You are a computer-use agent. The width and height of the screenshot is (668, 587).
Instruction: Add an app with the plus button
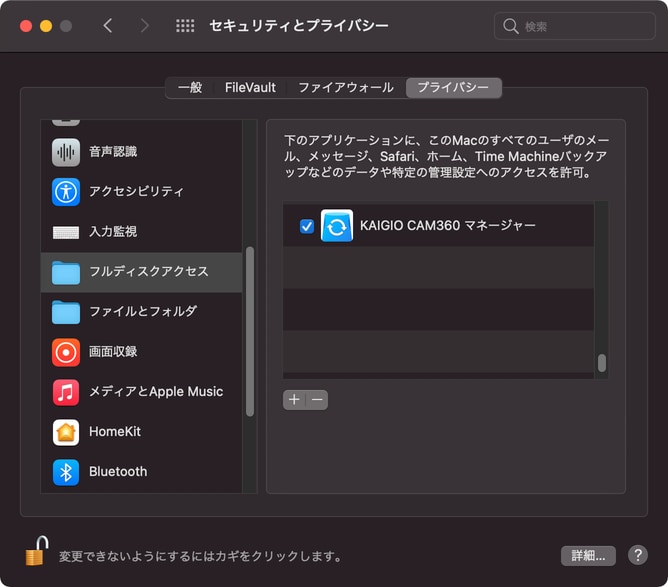pyautogui.click(x=294, y=400)
